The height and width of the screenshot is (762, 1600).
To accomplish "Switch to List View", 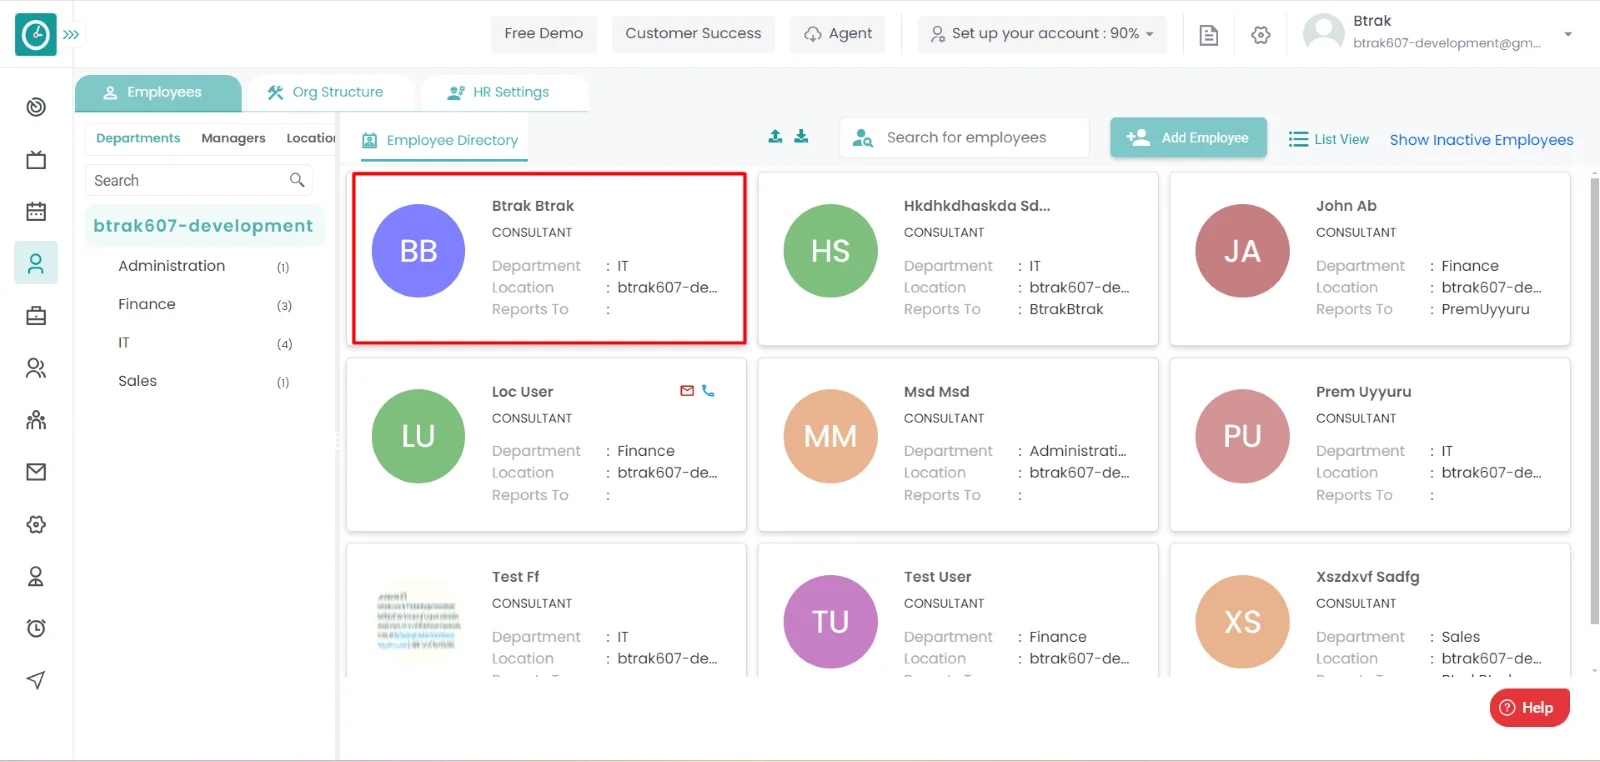I will point(1328,139).
